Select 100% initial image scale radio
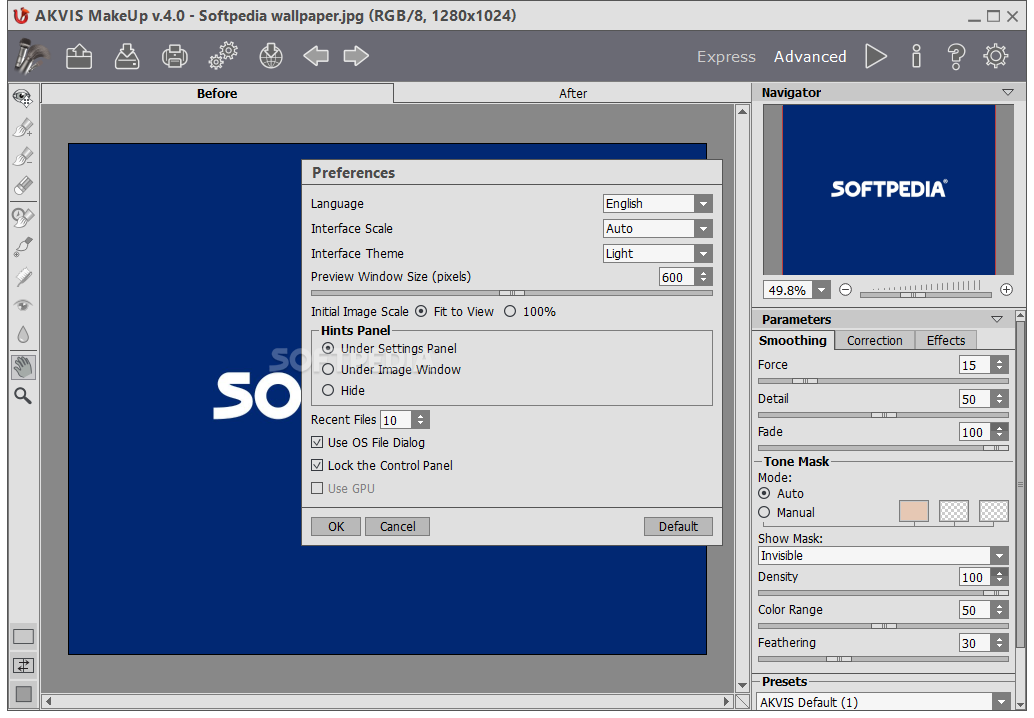 (510, 311)
